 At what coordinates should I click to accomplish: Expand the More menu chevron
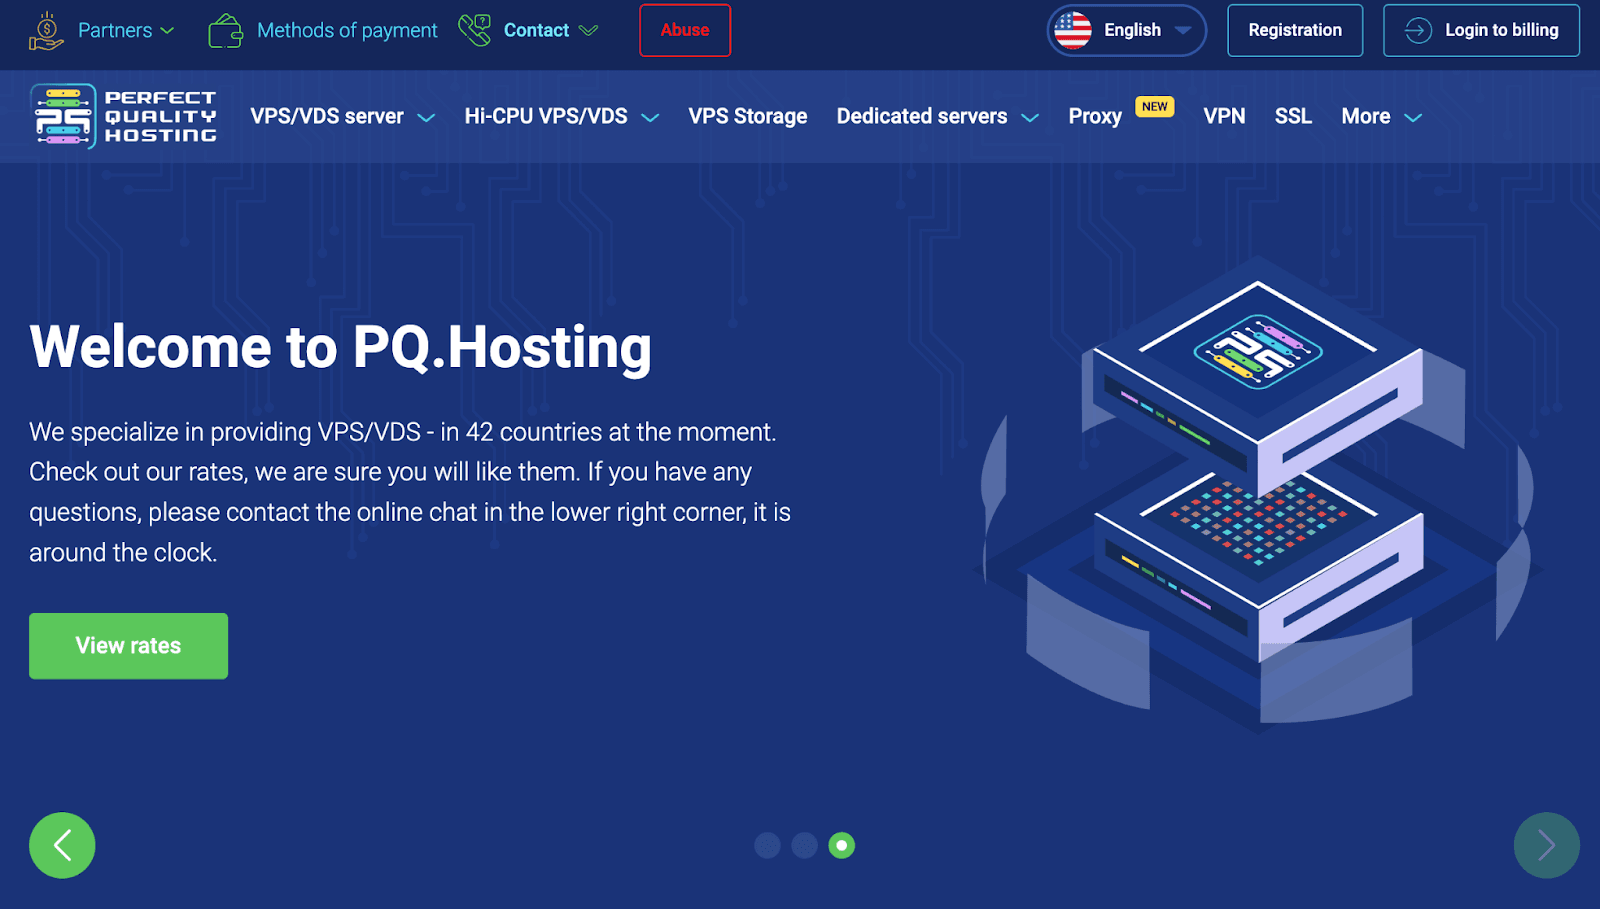pyautogui.click(x=1413, y=118)
